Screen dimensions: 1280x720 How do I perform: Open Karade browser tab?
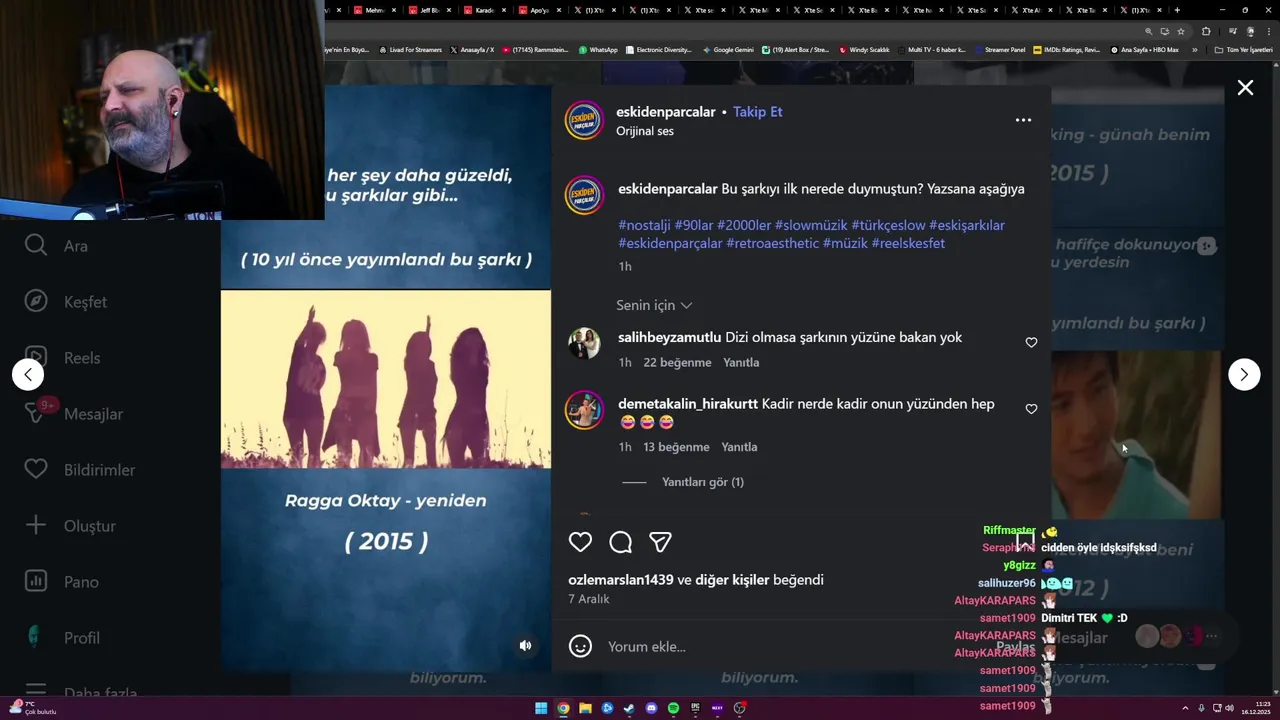tap(486, 10)
